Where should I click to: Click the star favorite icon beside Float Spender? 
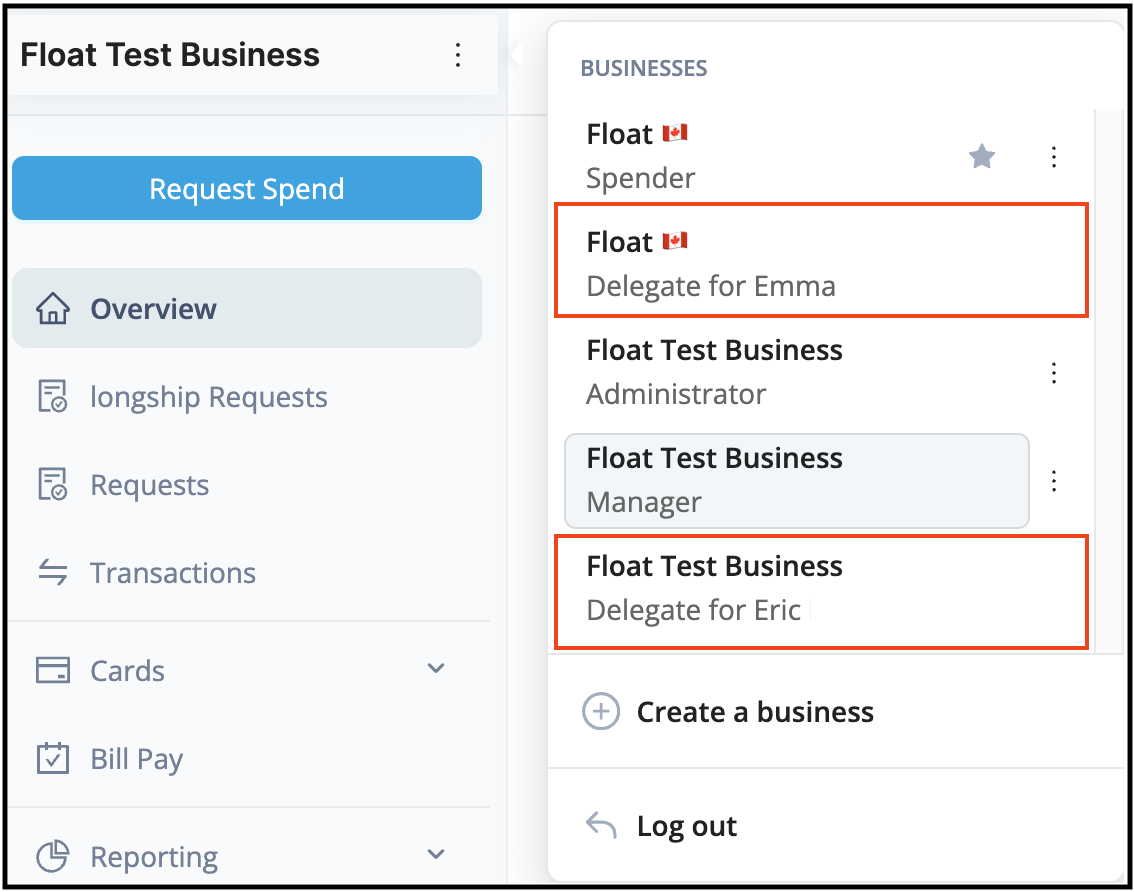pos(982,157)
